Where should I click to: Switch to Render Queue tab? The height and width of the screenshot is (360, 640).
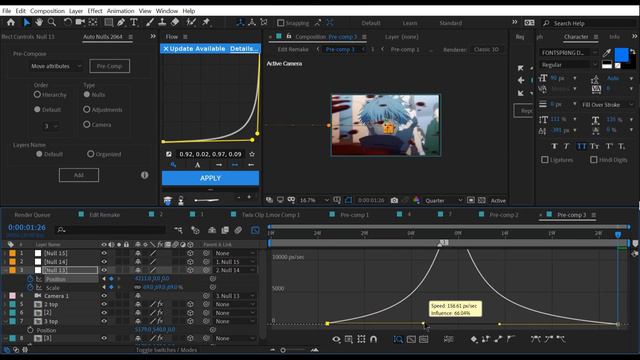32,215
